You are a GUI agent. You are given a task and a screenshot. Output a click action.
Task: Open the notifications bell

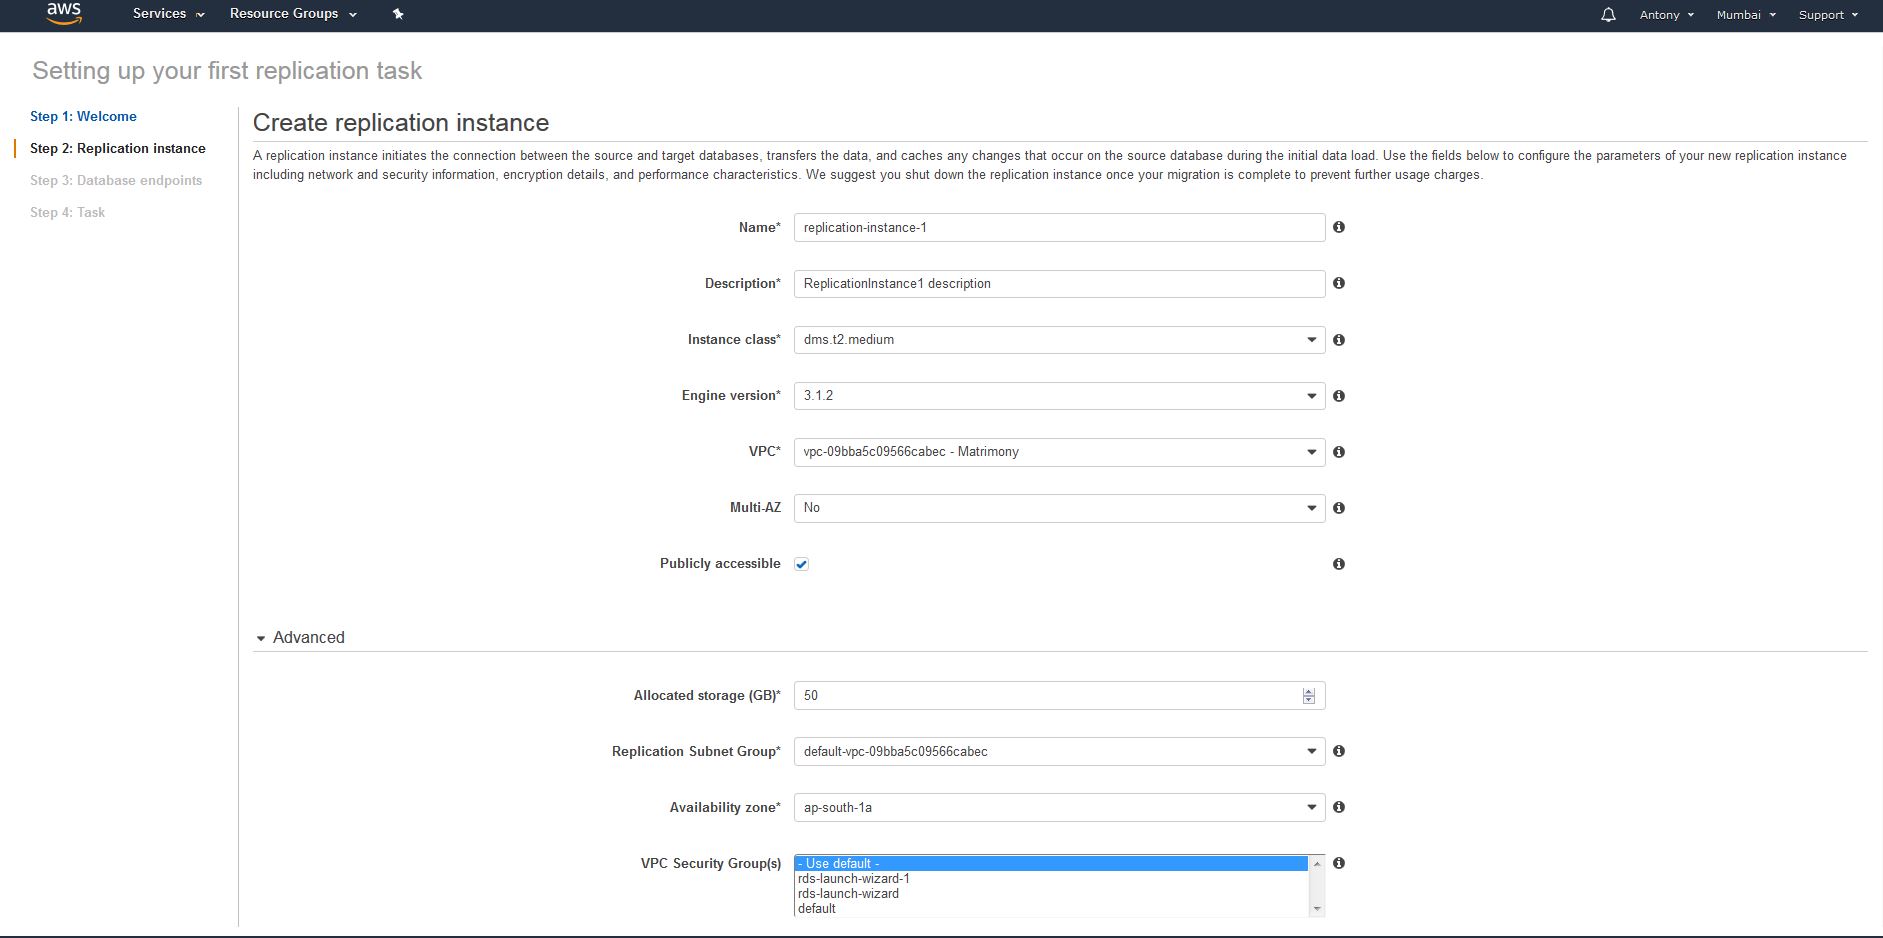click(x=1608, y=15)
